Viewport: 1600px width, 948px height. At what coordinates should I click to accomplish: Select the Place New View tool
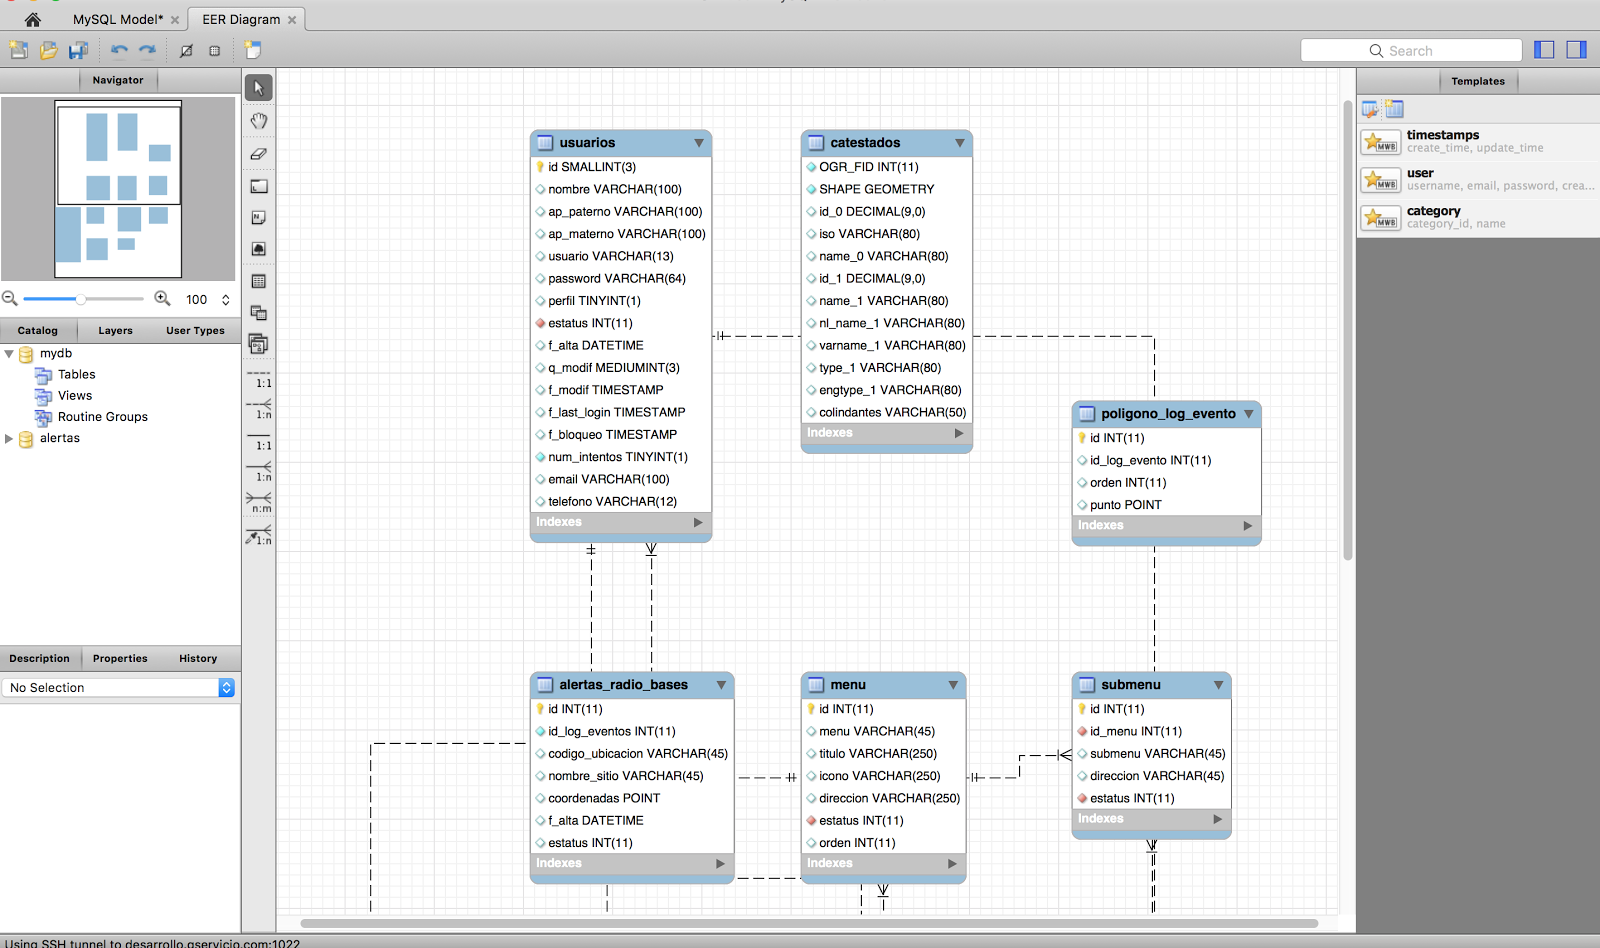(x=258, y=313)
